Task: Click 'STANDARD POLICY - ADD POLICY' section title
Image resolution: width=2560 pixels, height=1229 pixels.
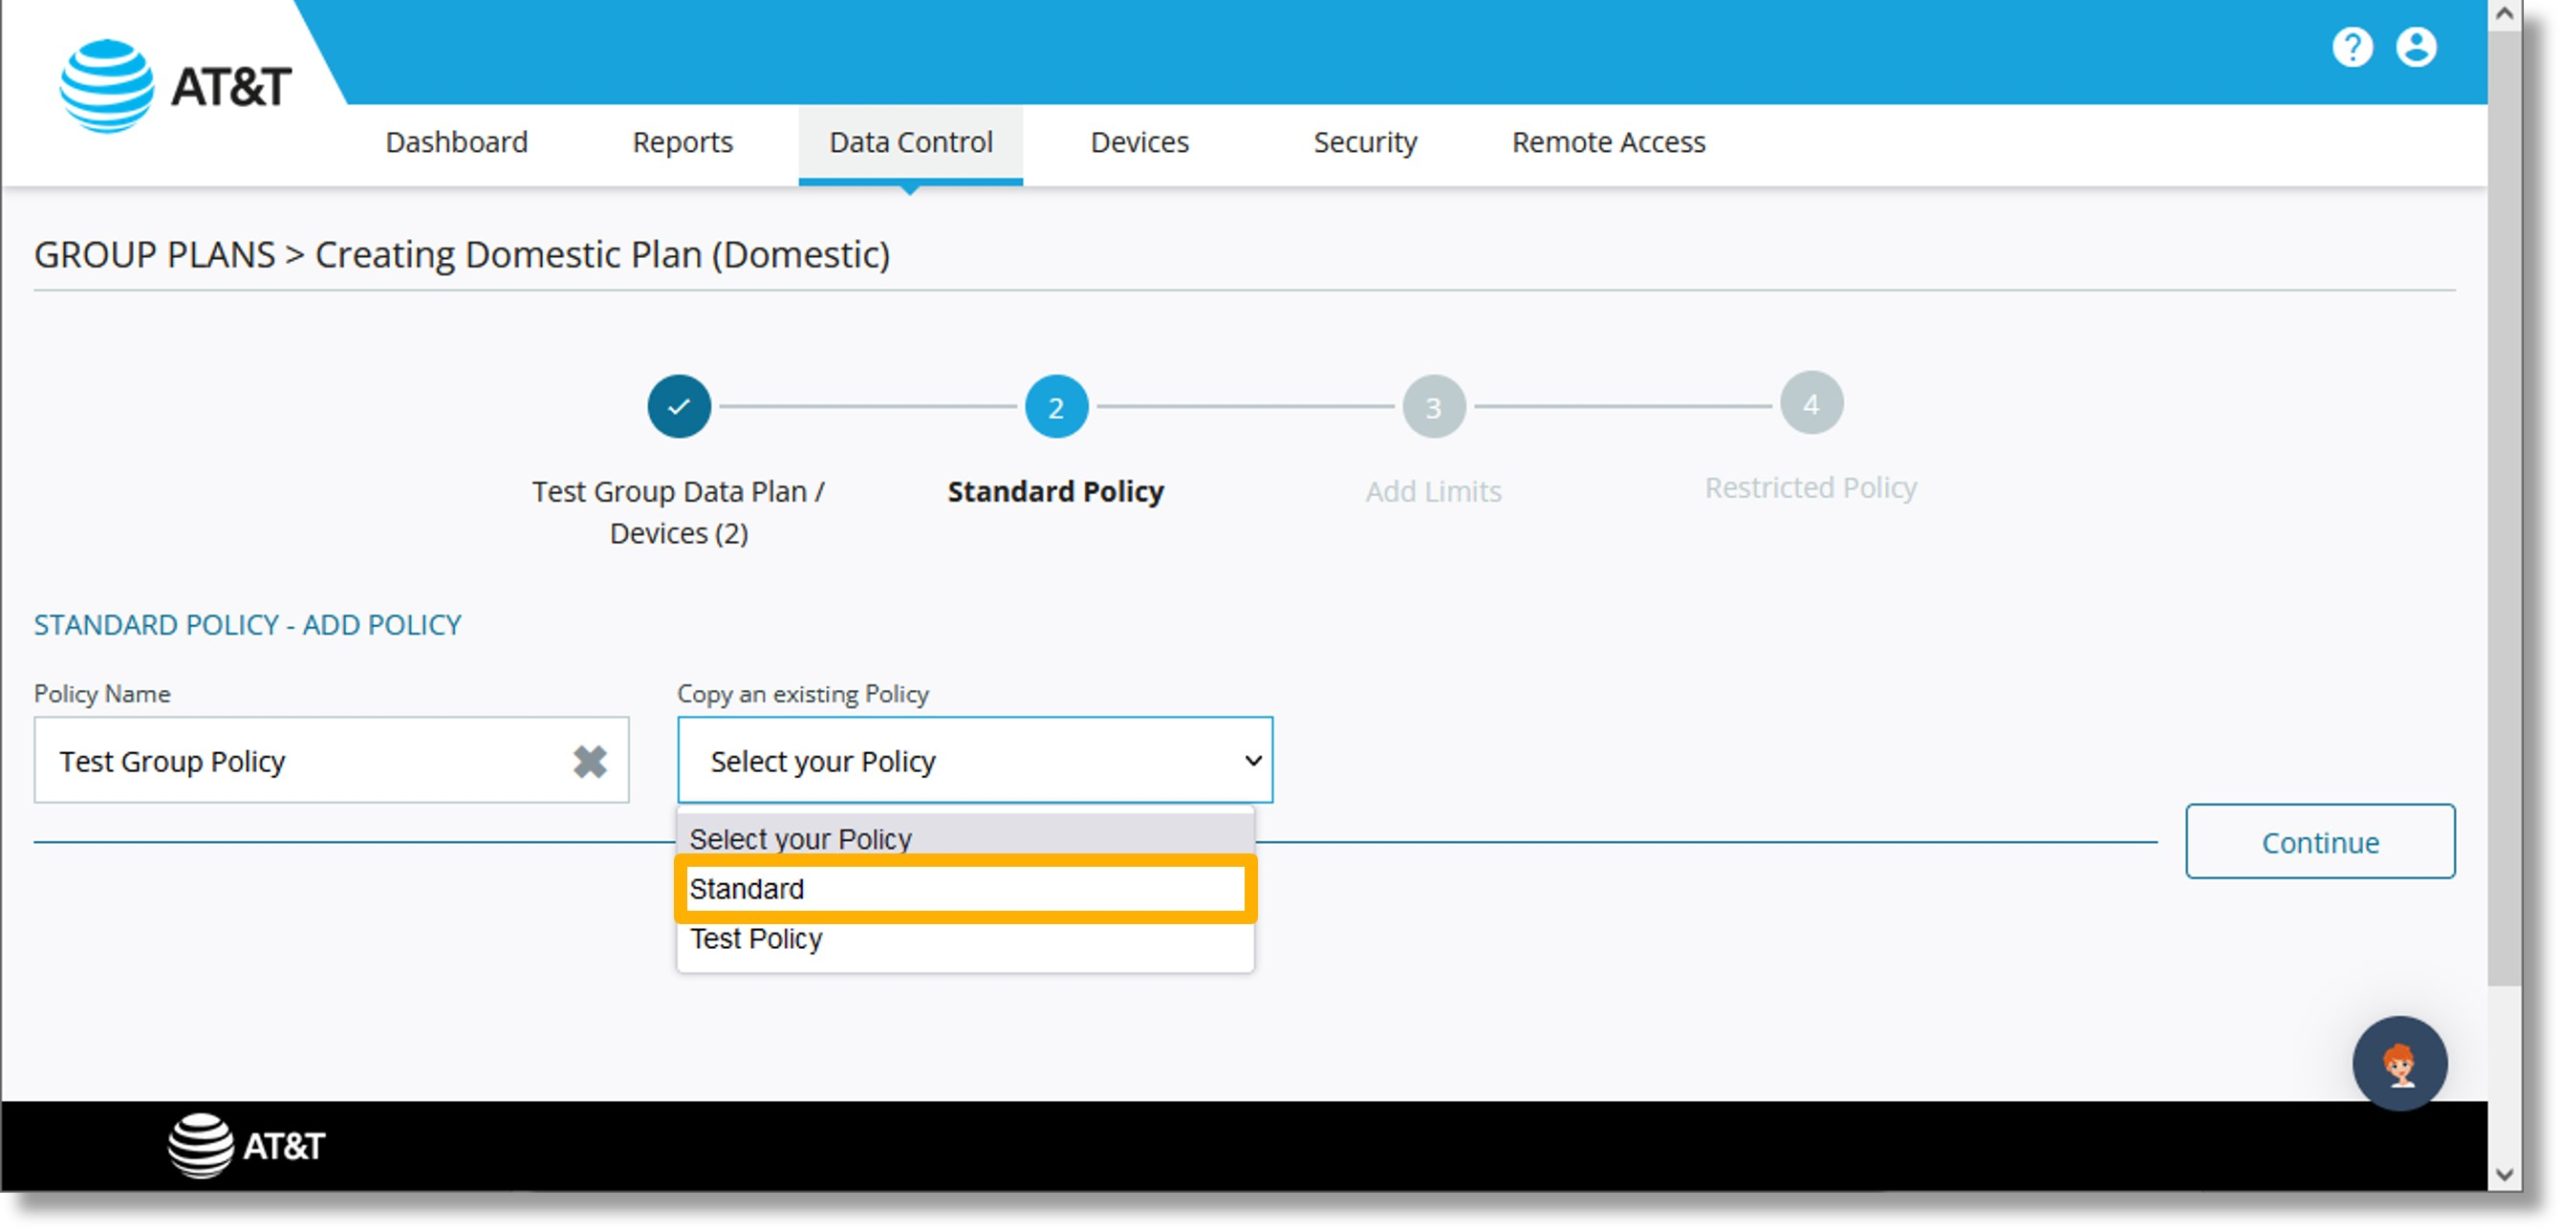Action: 247,625
